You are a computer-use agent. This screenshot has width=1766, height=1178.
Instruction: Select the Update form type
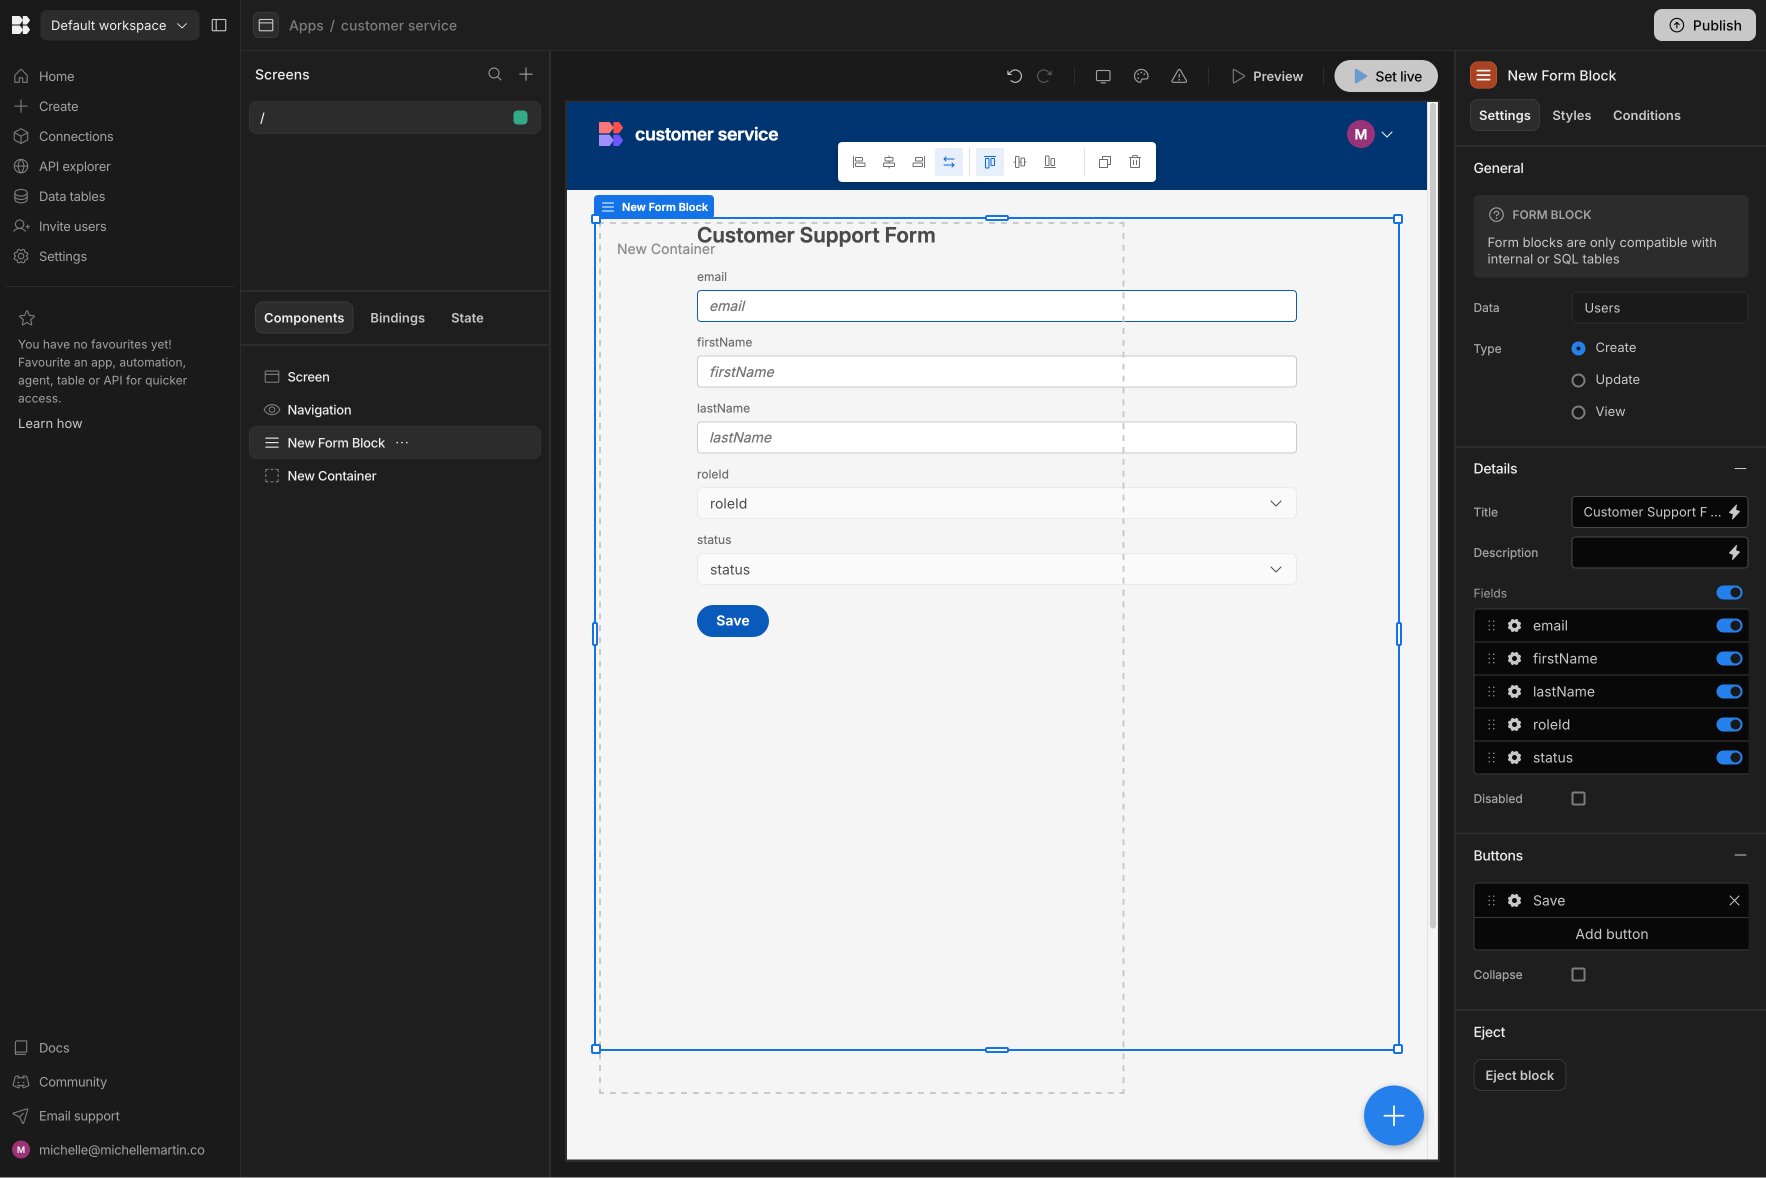pos(1578,380)
